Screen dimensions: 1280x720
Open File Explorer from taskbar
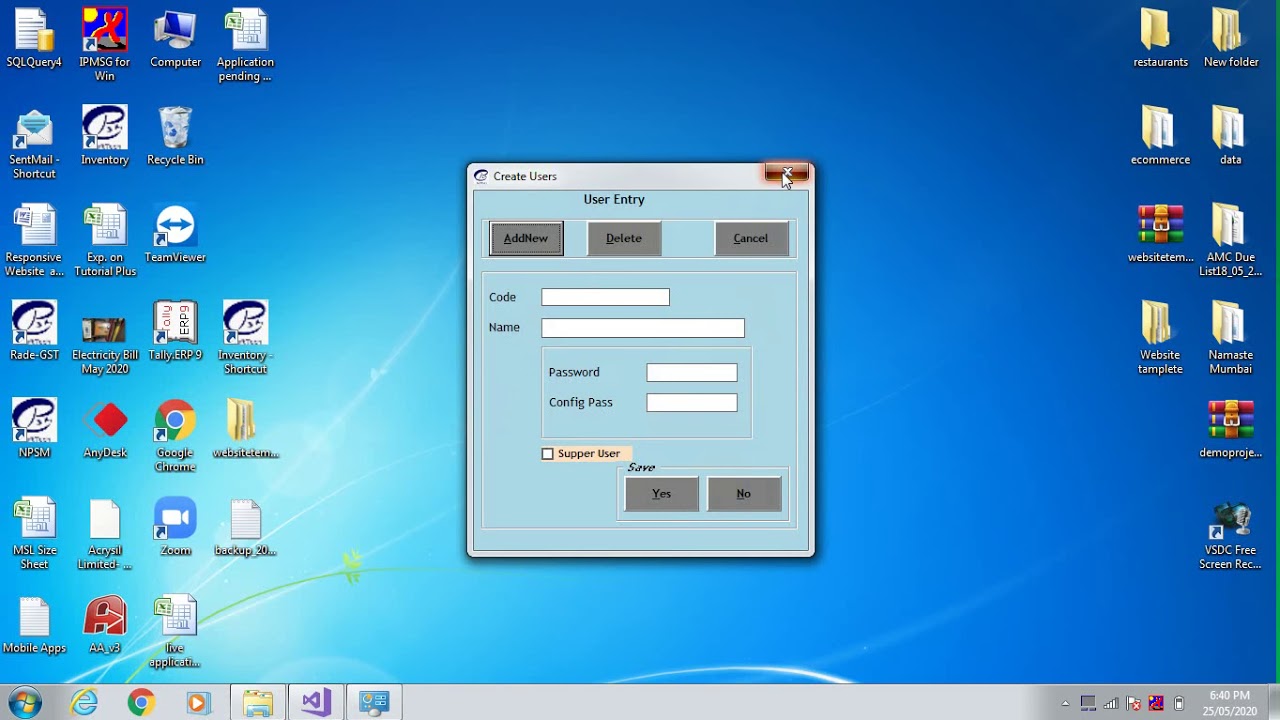(258, 703)
